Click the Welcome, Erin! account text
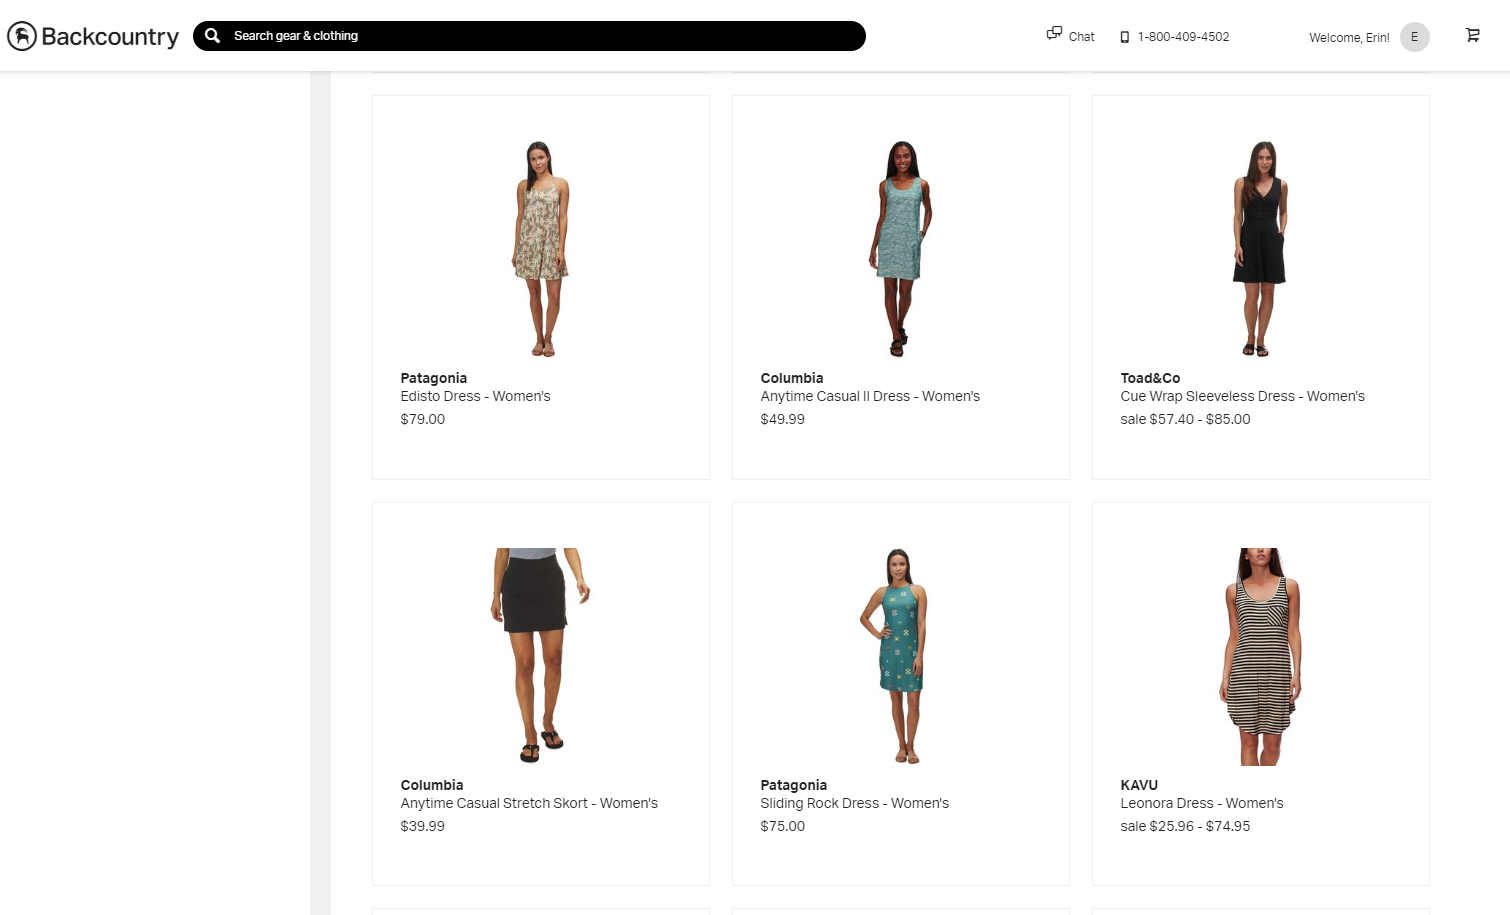 click(1349, 38)
